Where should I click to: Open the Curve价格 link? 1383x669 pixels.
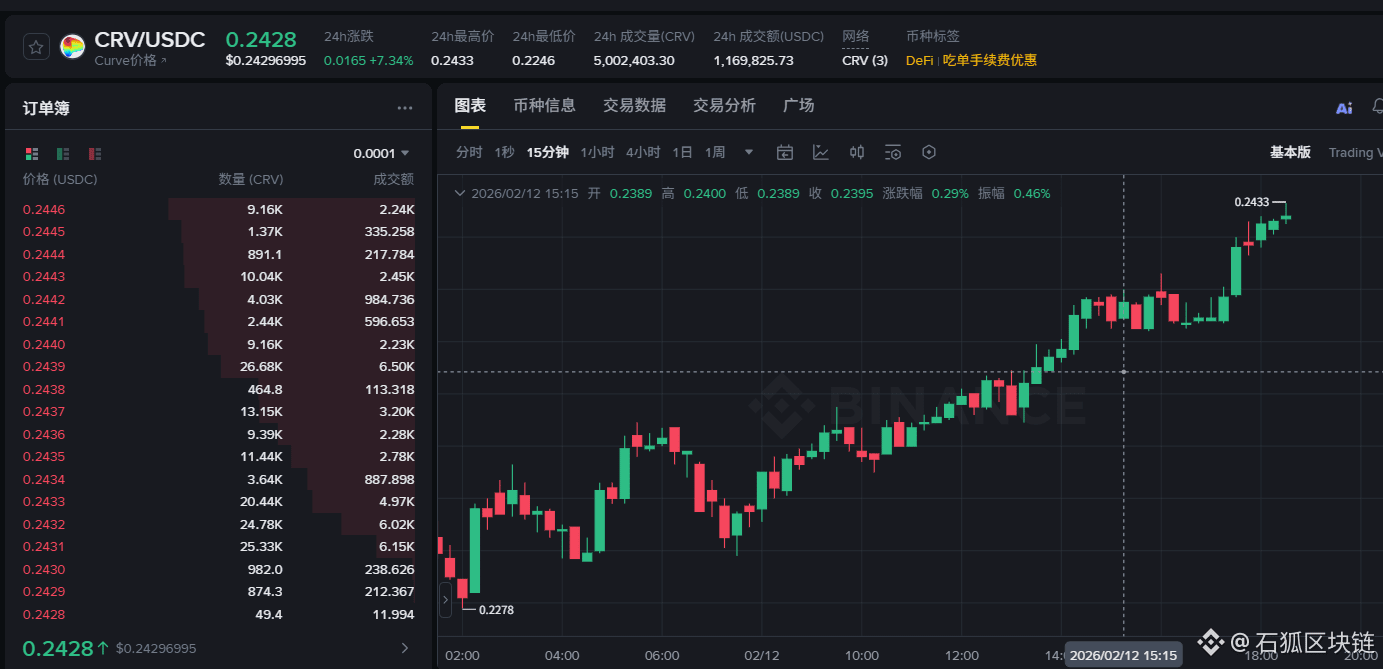point(130,61)
